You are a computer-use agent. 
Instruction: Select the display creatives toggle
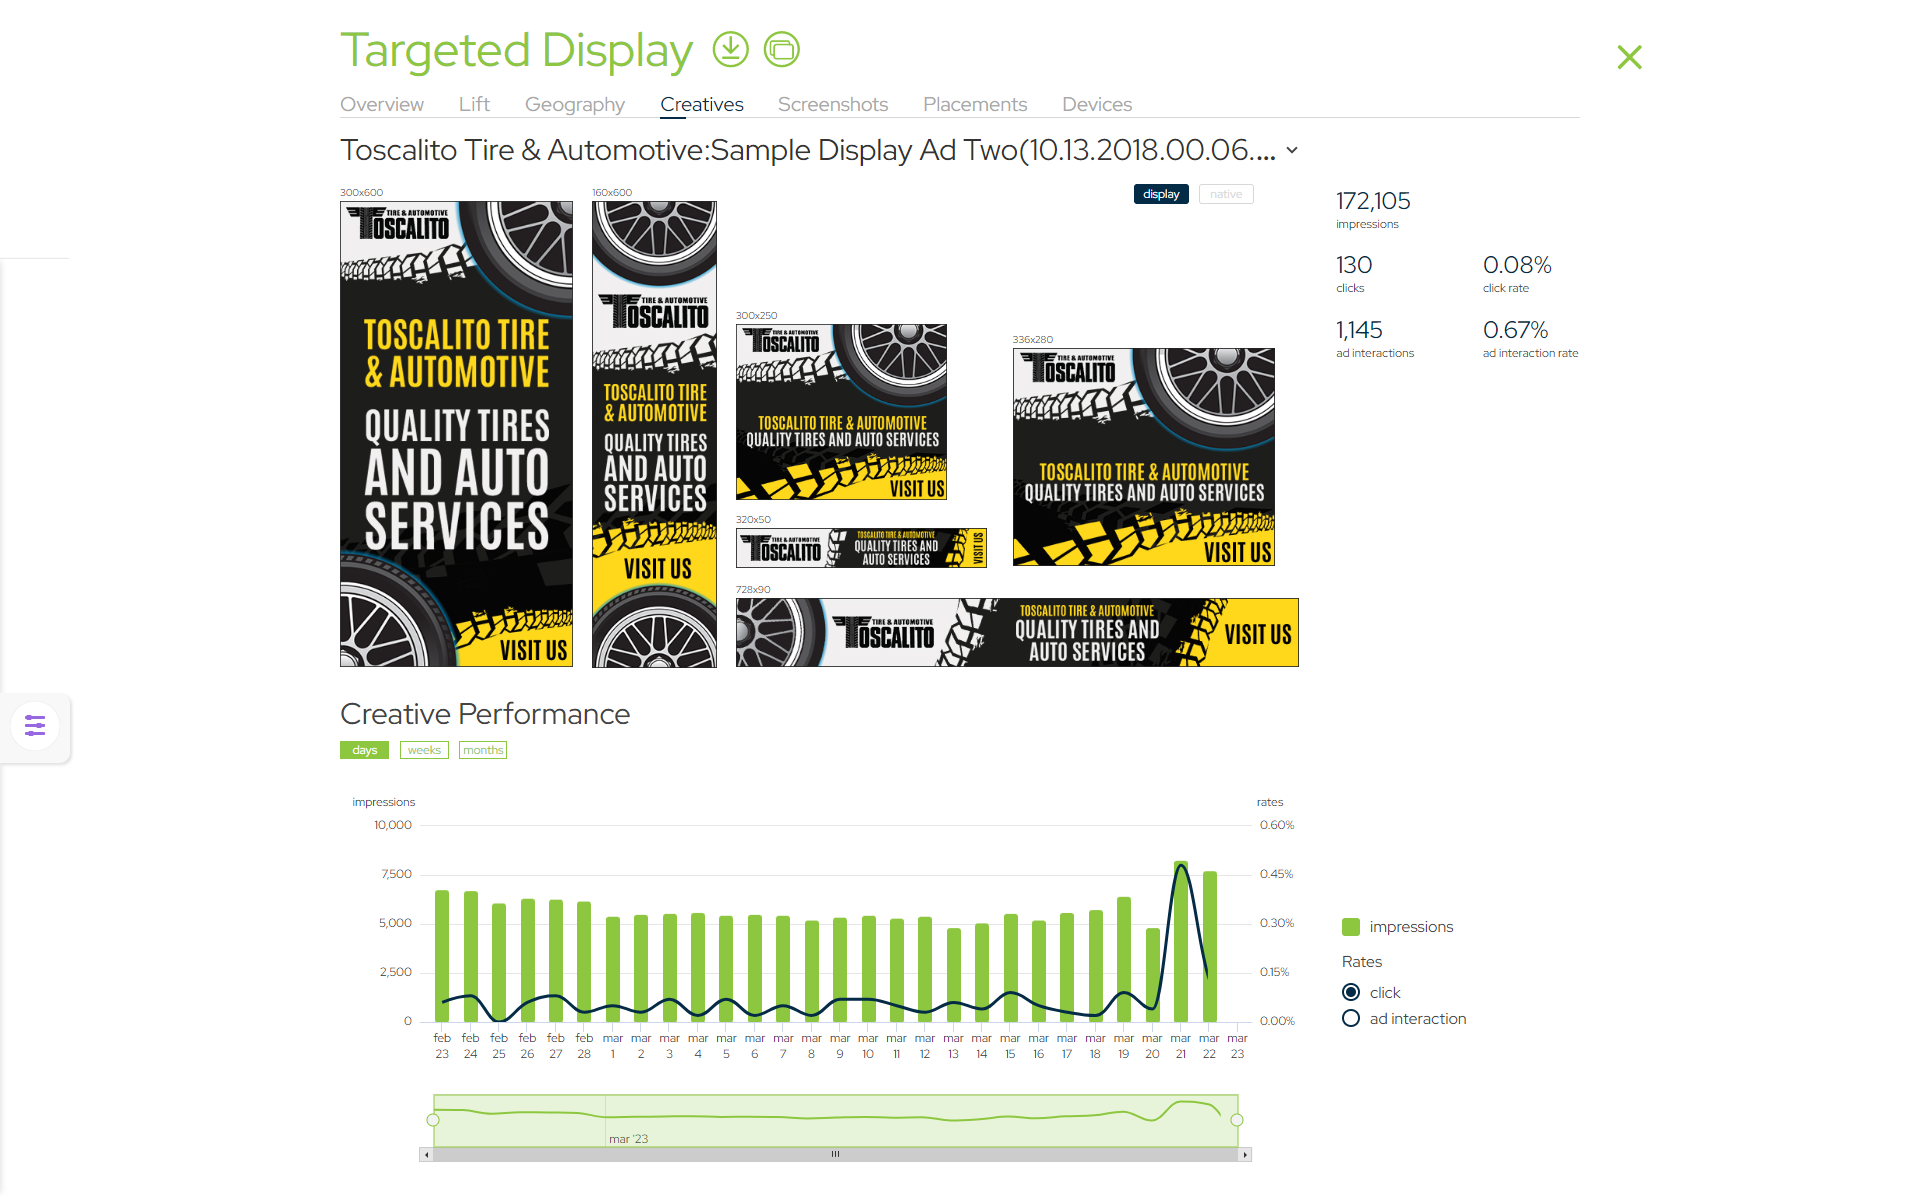pos(1160,194)
